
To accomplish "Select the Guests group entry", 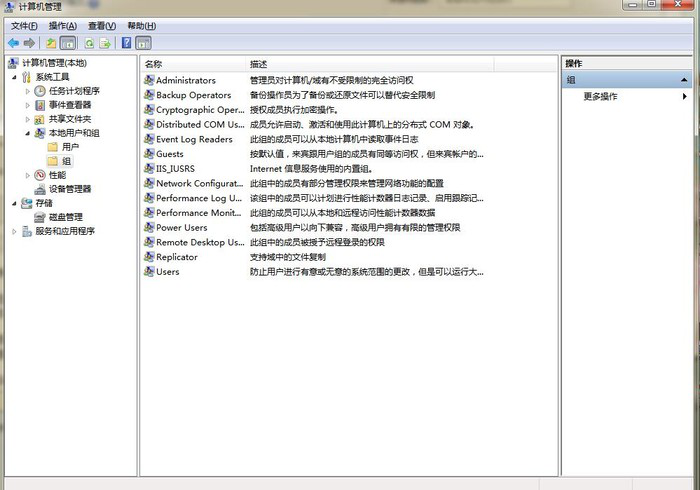I will pos(169,154).
